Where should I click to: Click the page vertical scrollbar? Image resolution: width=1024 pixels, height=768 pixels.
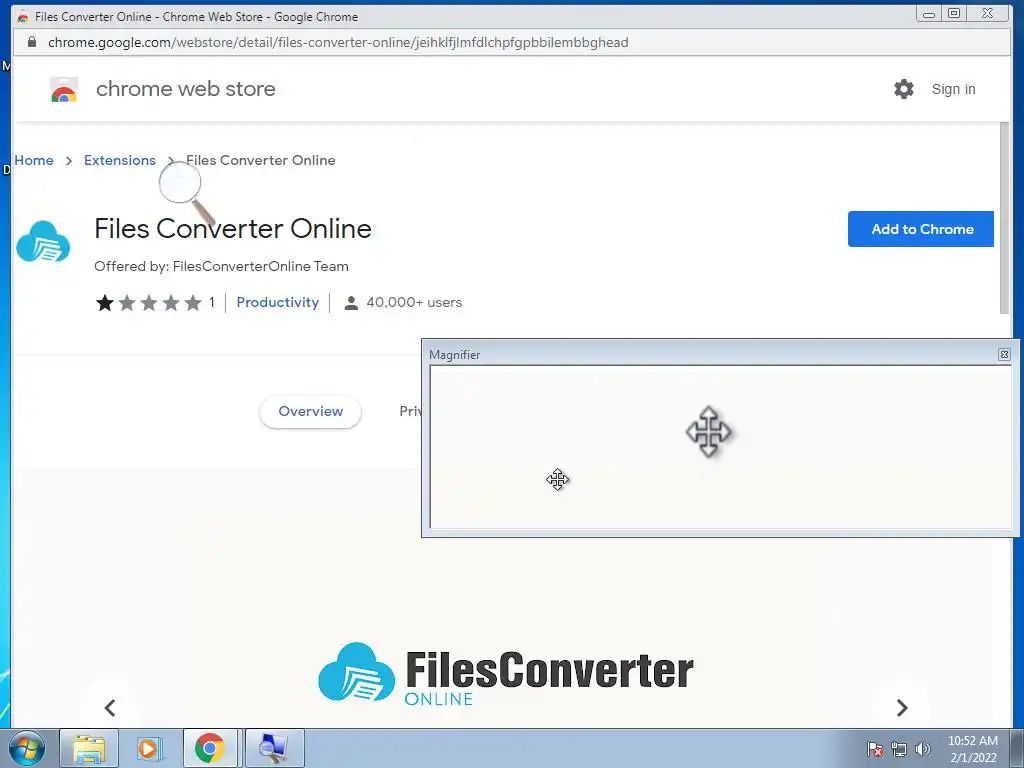[x=1004, y=217]
